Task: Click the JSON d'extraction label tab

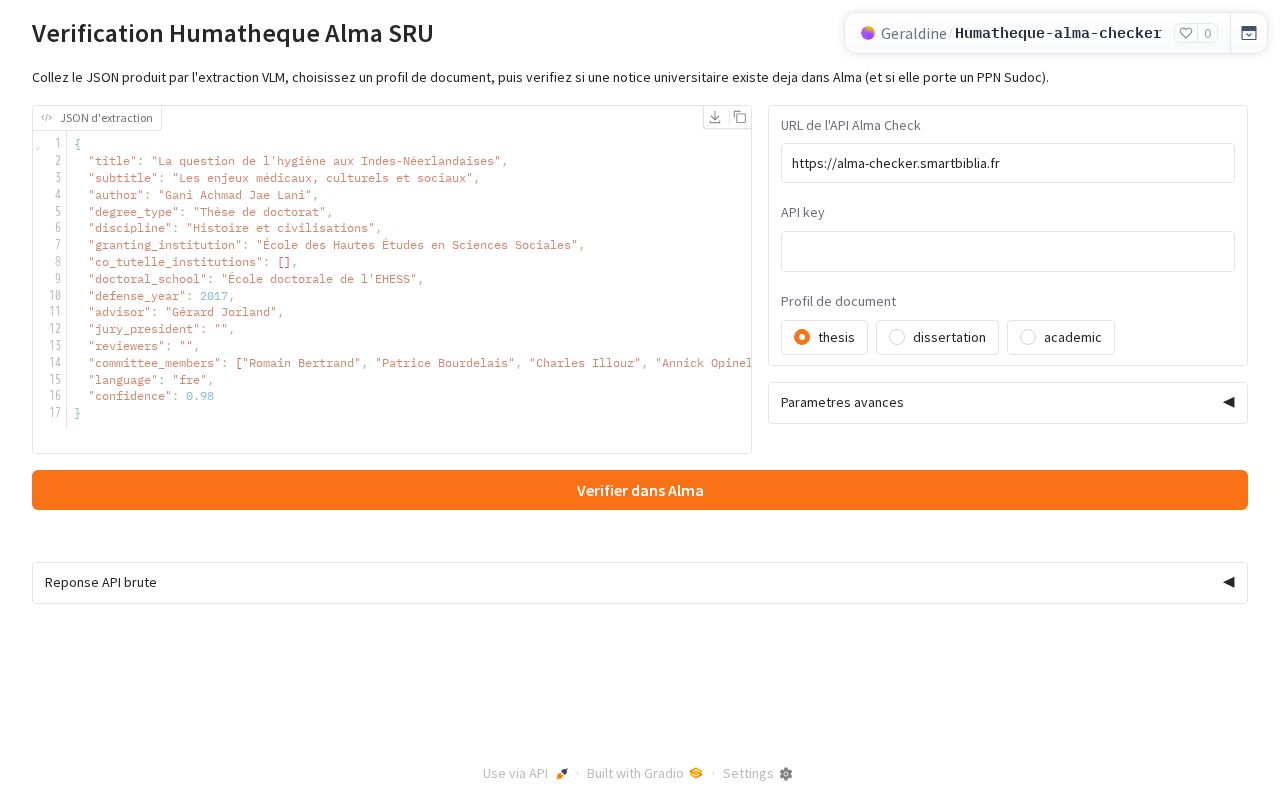Action: [x=97, y=118]
